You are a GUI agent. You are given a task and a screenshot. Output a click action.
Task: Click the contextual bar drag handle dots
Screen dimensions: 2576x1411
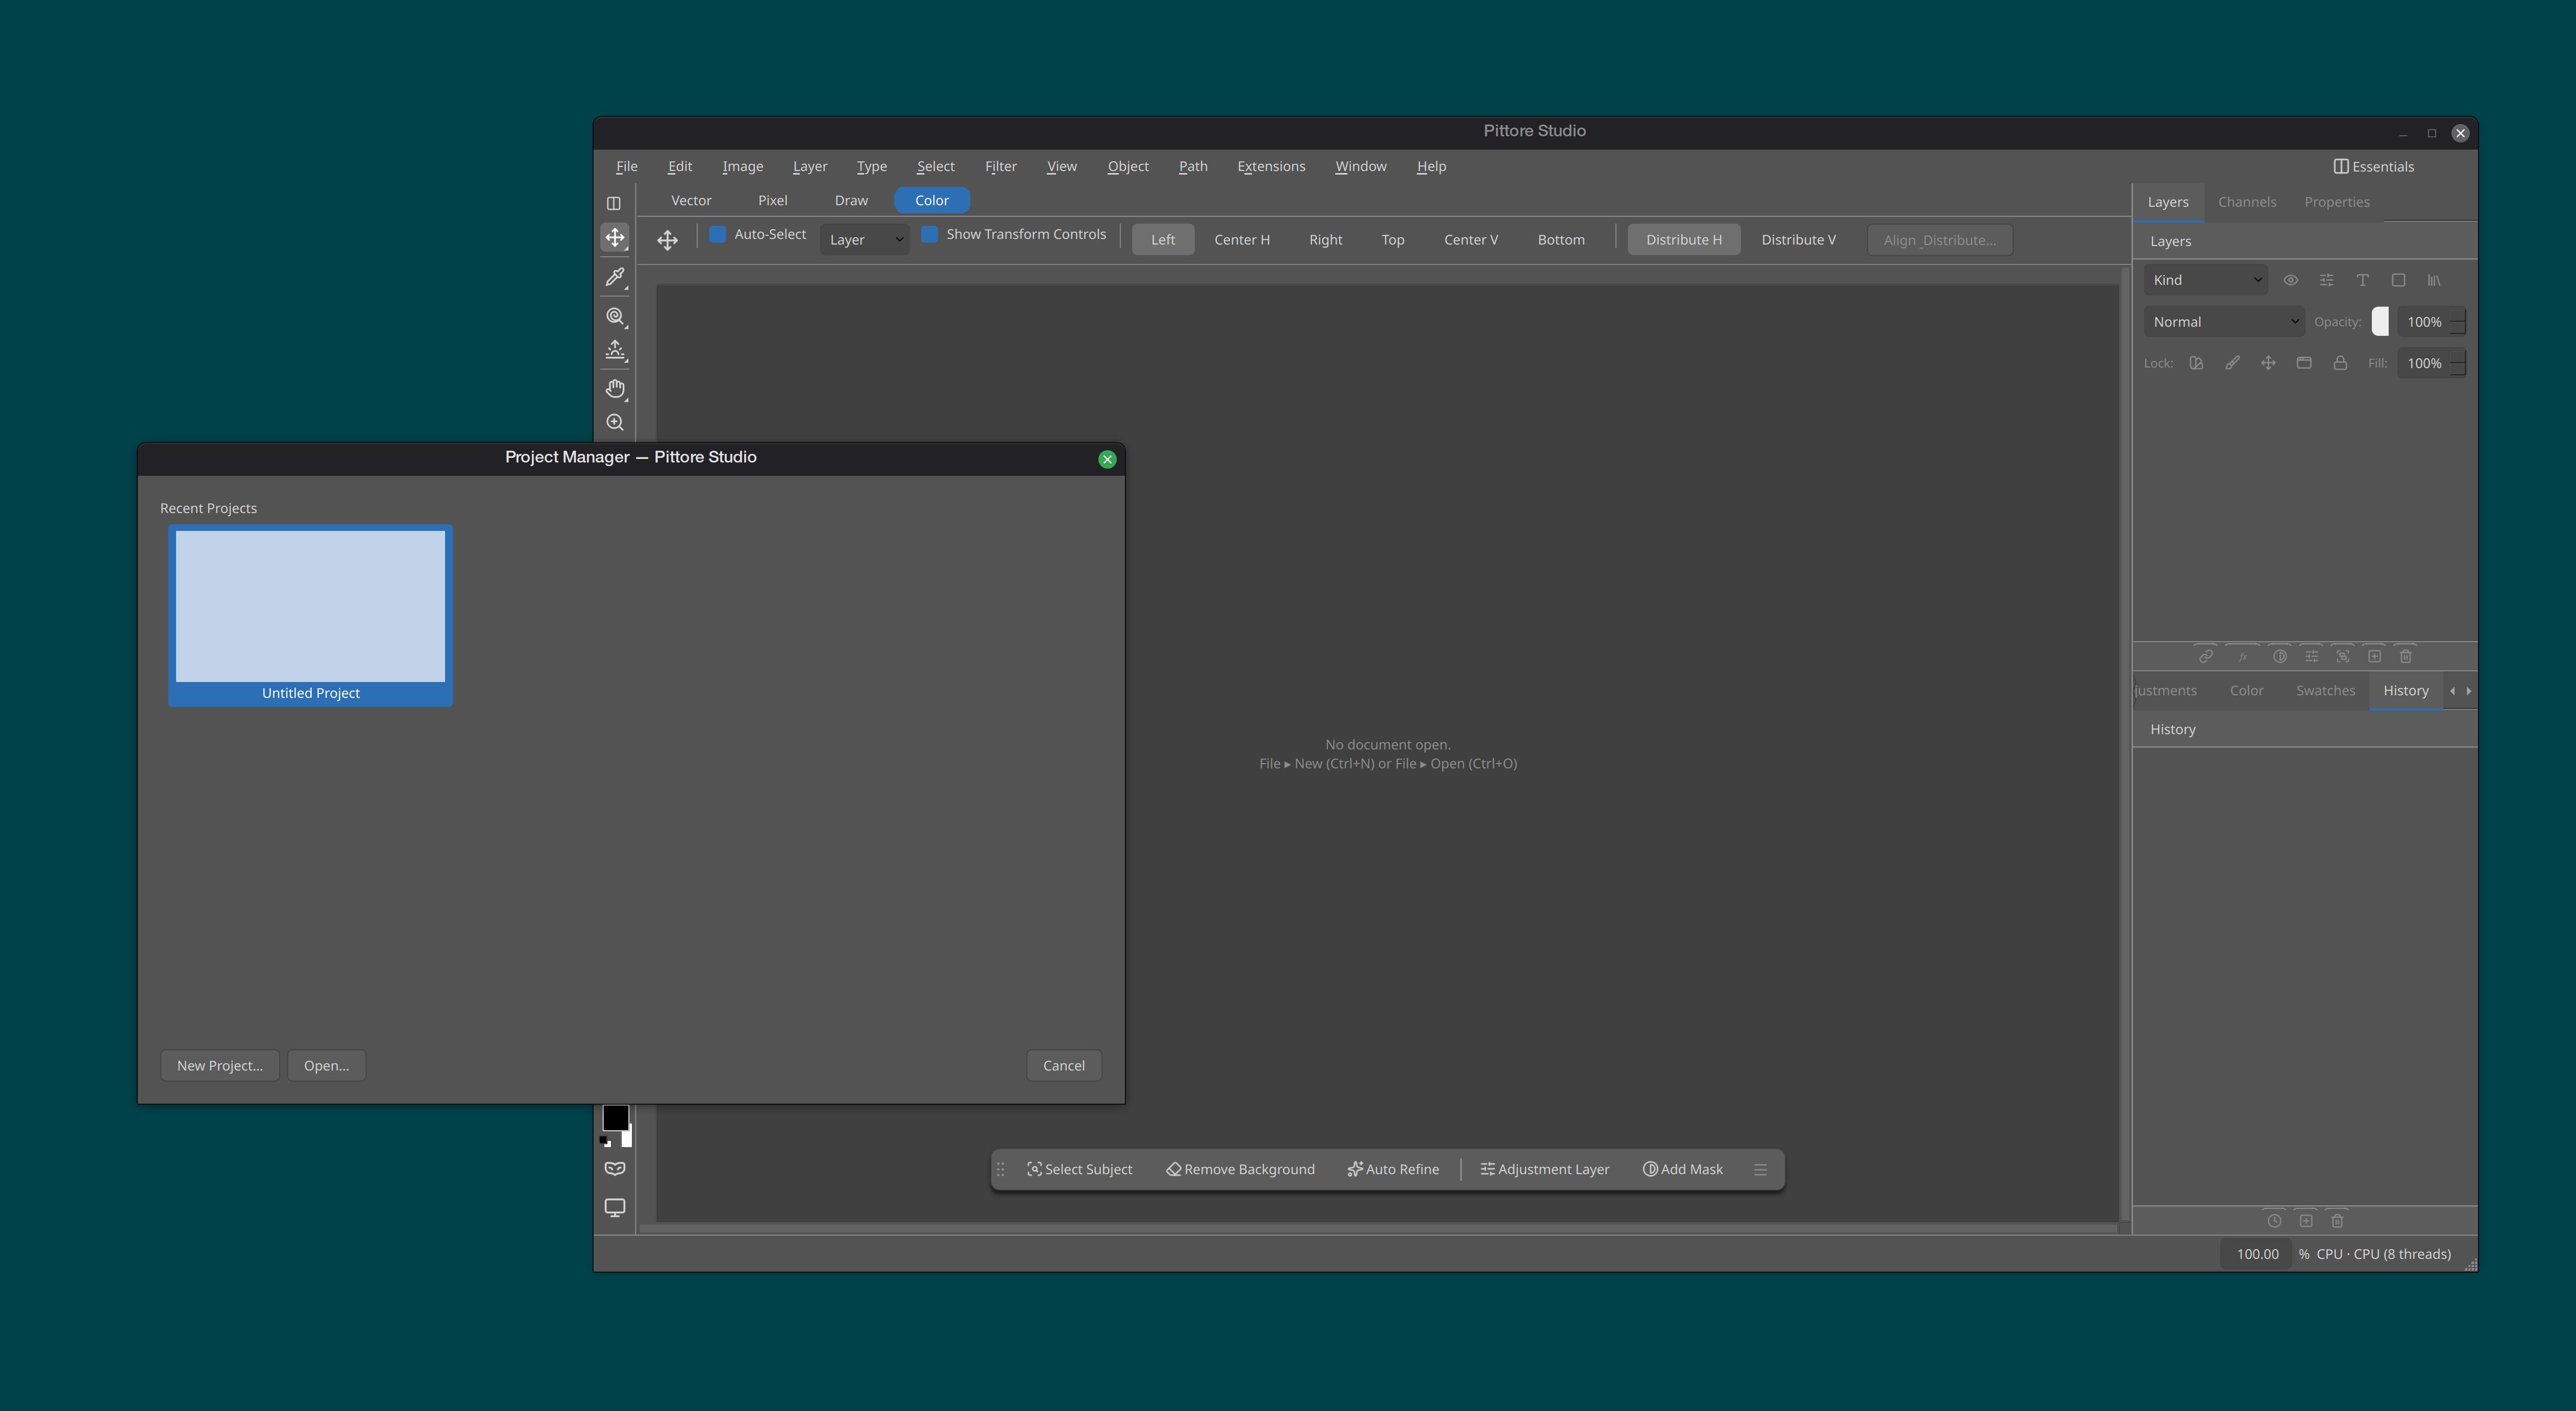pos(1000,1169)
